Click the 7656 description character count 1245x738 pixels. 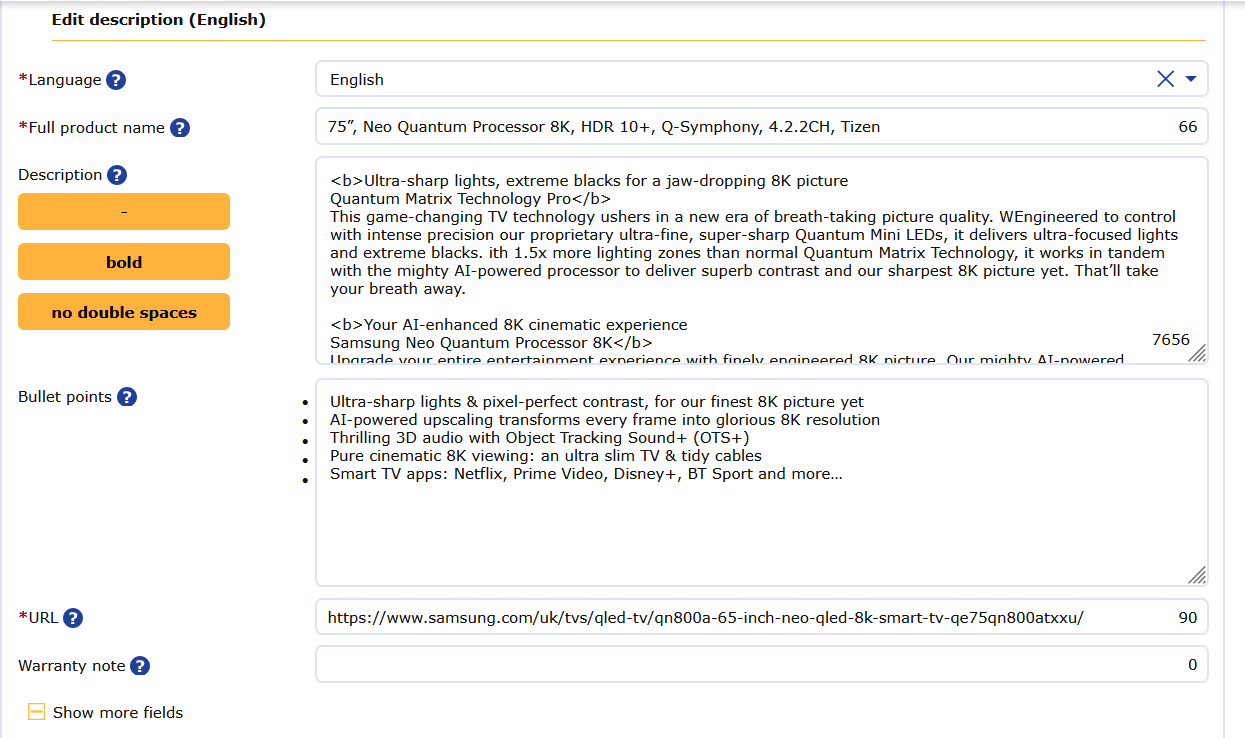pos(1171,340)
